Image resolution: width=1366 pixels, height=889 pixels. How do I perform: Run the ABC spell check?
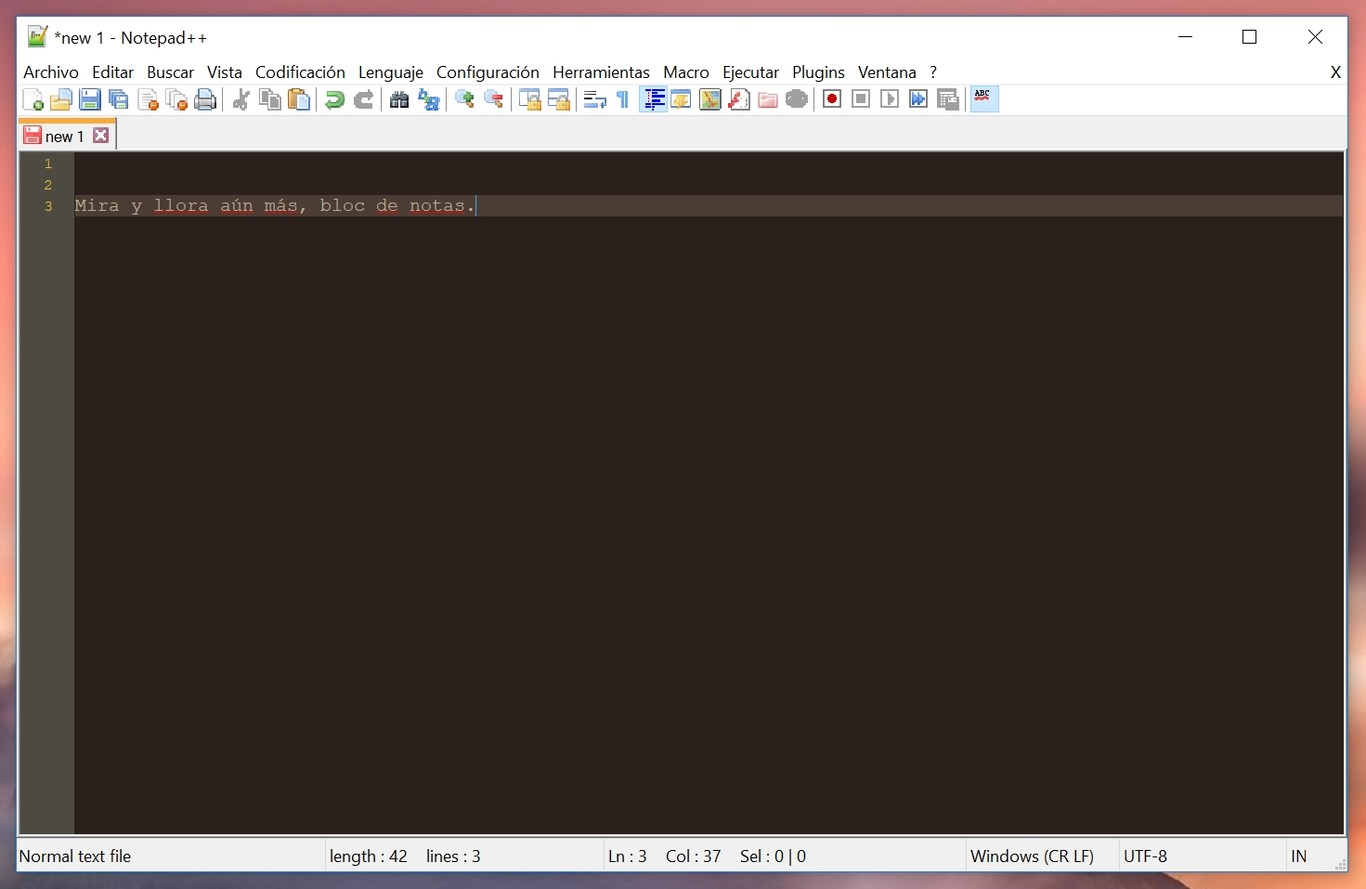[983, 98]
